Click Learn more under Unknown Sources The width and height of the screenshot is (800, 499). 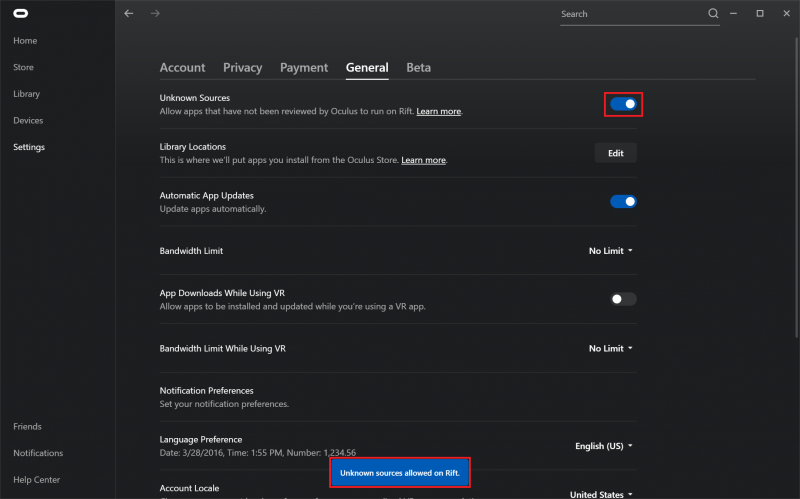click(438, 111)
